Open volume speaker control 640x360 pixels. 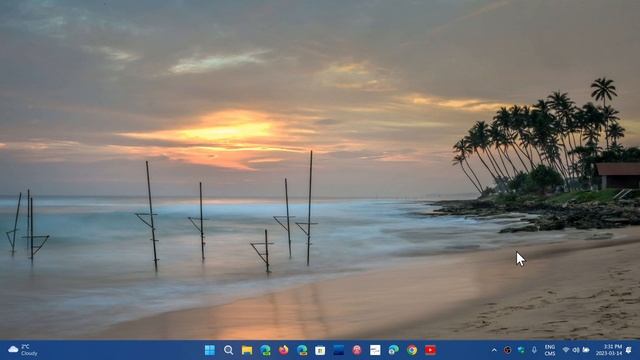pyautogui.click(x=576, y=350)
